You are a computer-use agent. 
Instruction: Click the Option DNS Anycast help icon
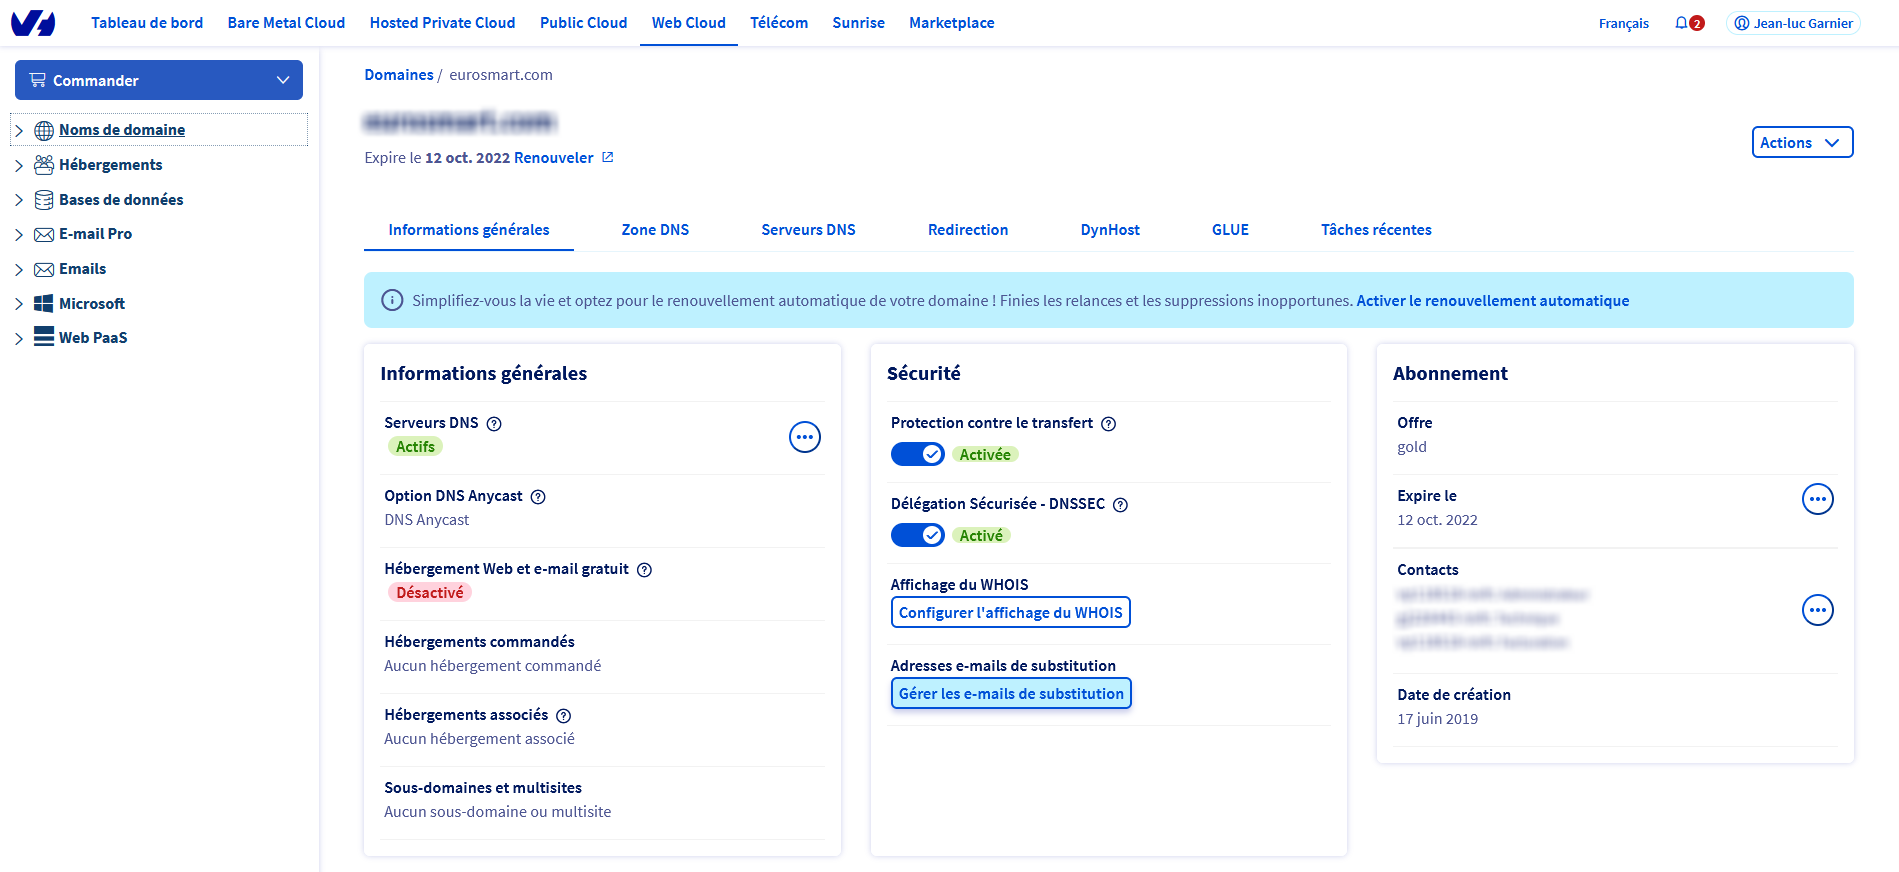point(538,497)
